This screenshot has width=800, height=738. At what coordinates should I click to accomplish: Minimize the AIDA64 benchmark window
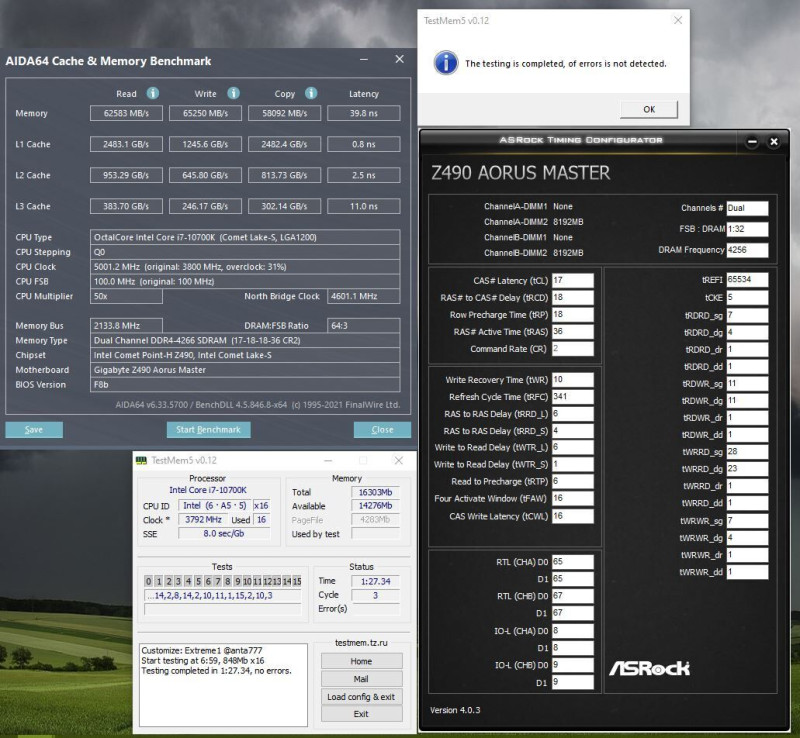pyautogui.click(x=364, y=60)
